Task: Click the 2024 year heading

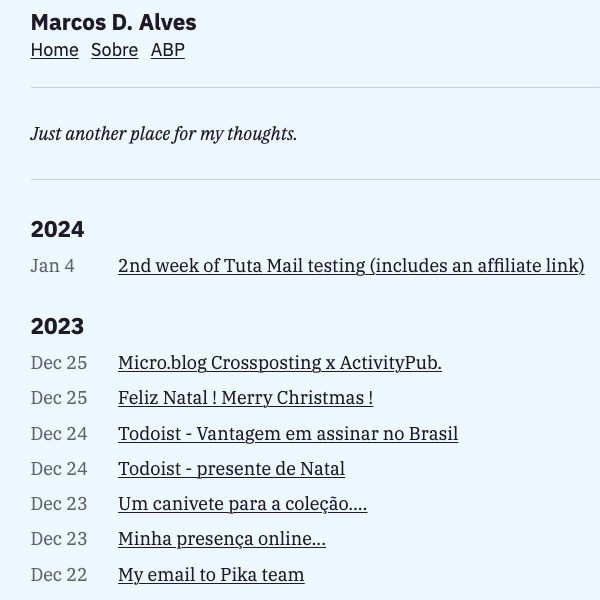Action: click(x=57, y=229)
